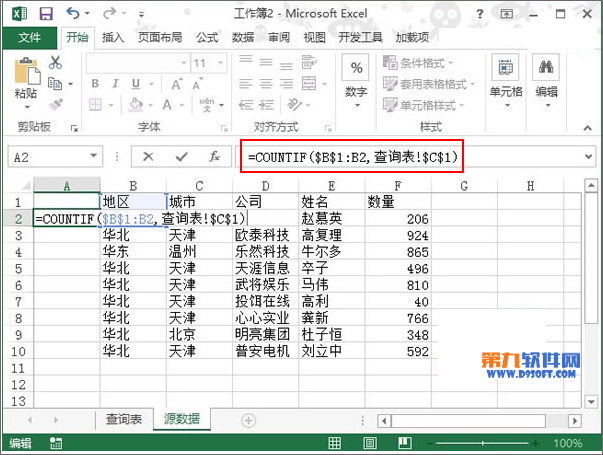Switch to the 数据 Data tab
The width and height of the screenshot is (603, 455).
[243, 37]
